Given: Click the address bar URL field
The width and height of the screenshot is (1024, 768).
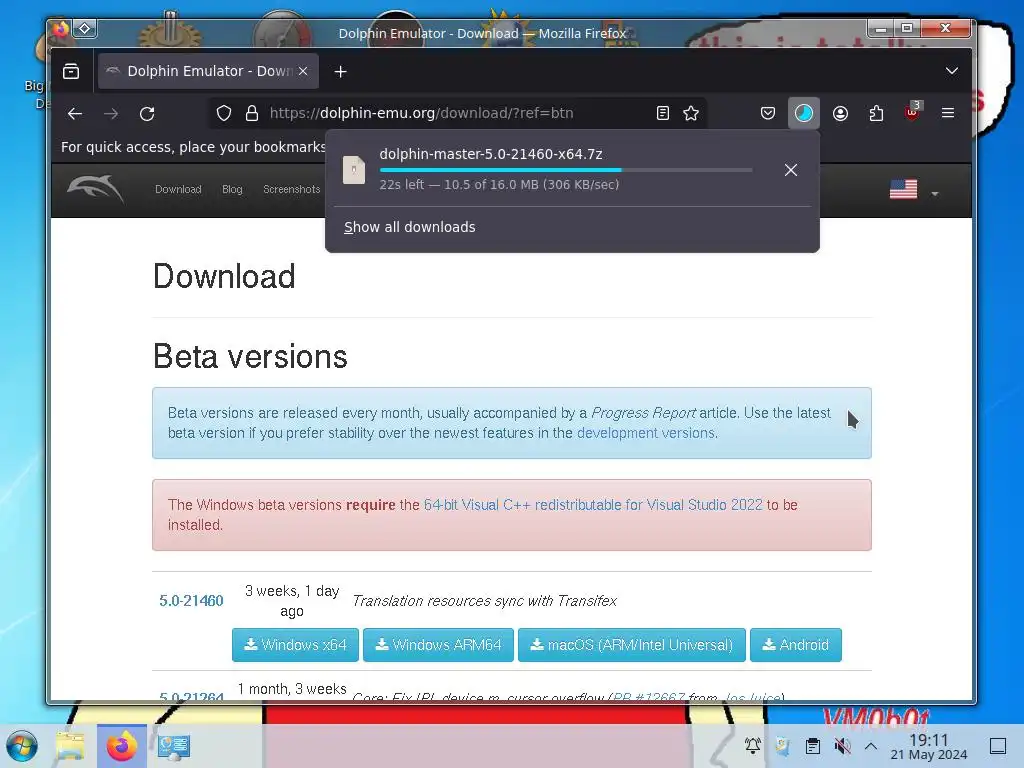Looking at the screenshot, I should (457, 113).
